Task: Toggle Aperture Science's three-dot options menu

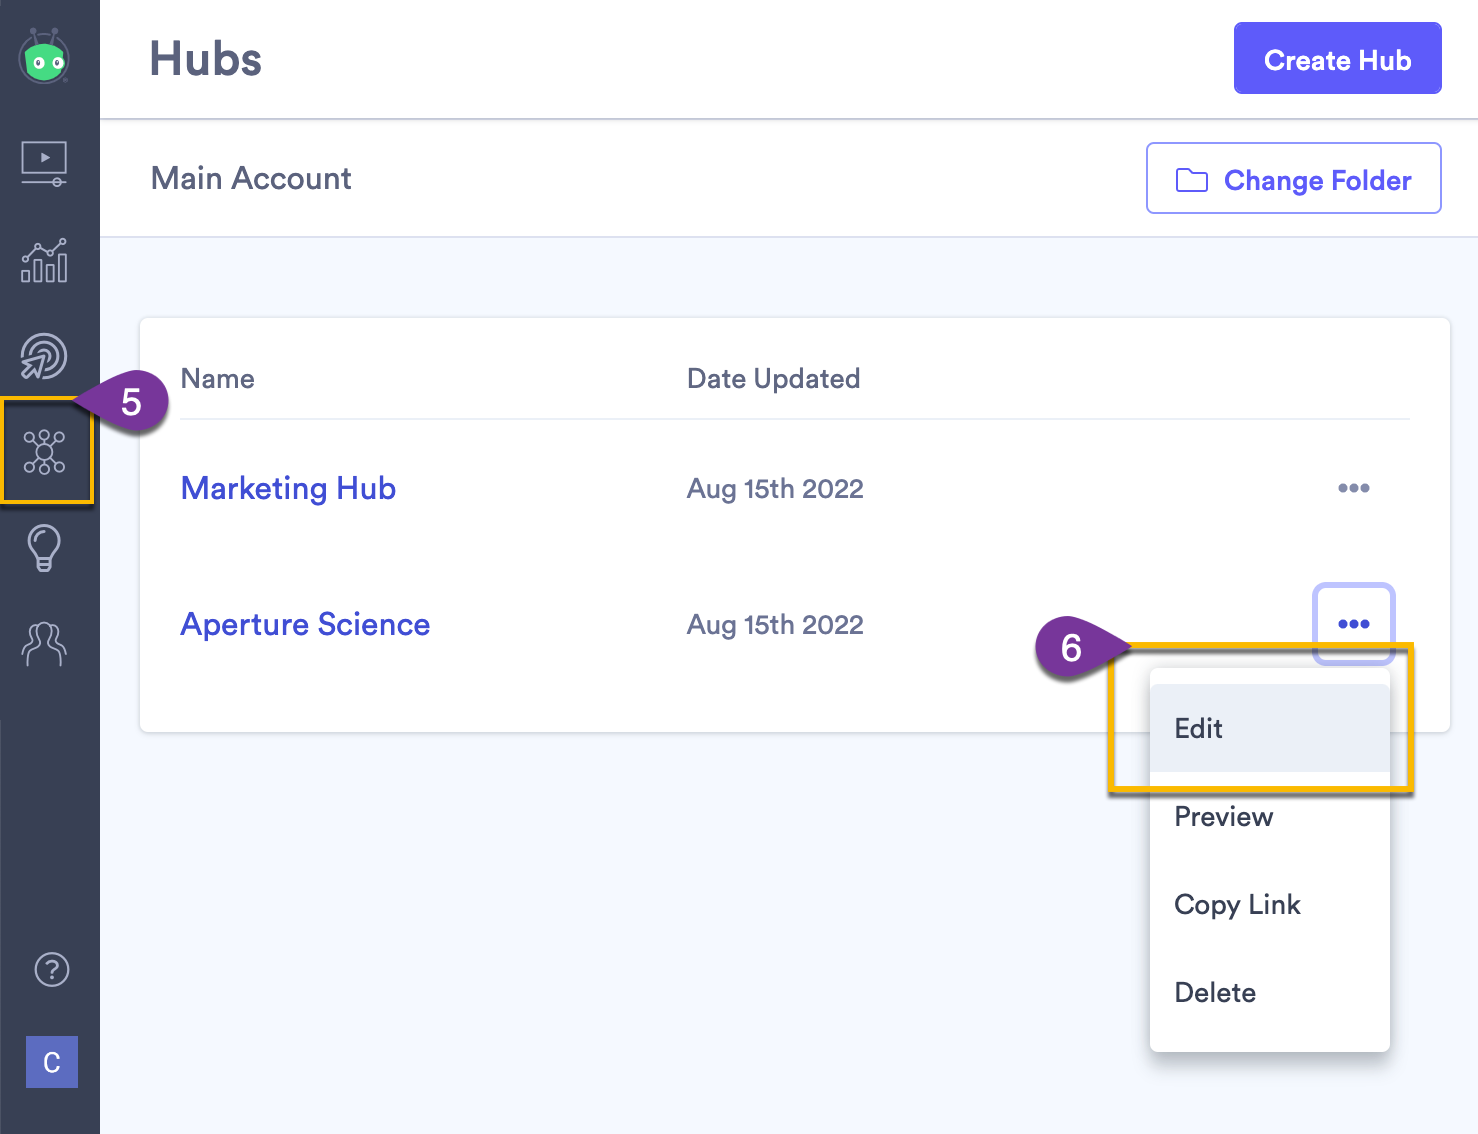Action: (x=1353, y=624)
